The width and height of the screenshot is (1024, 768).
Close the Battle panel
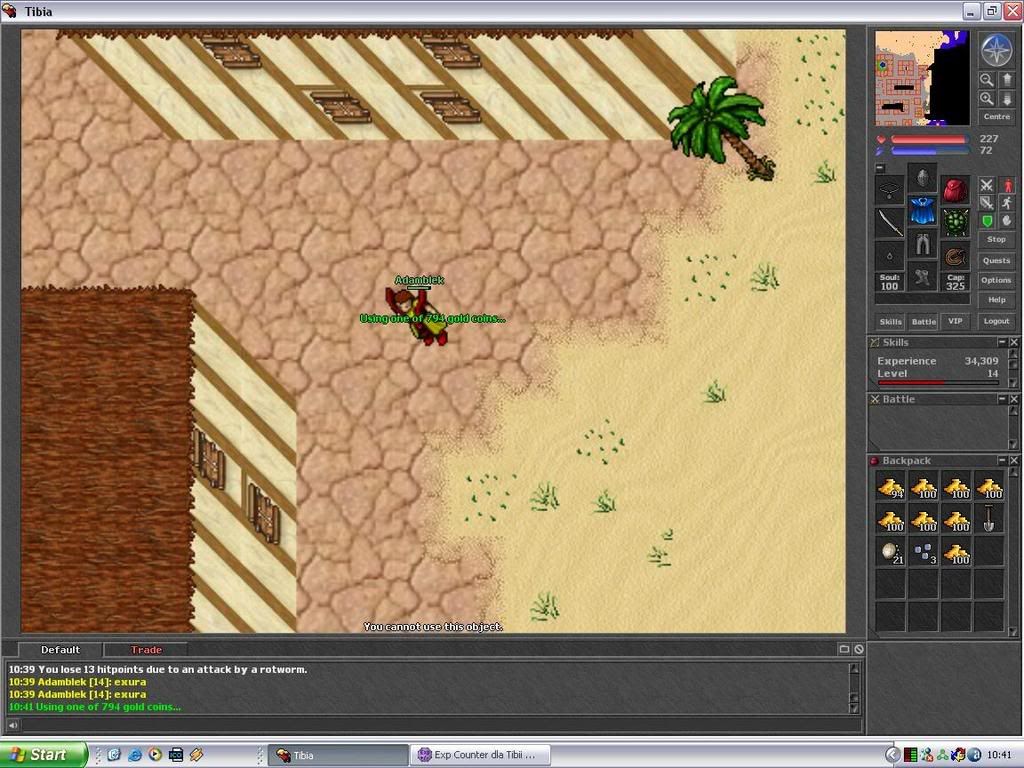(1014, 398)
